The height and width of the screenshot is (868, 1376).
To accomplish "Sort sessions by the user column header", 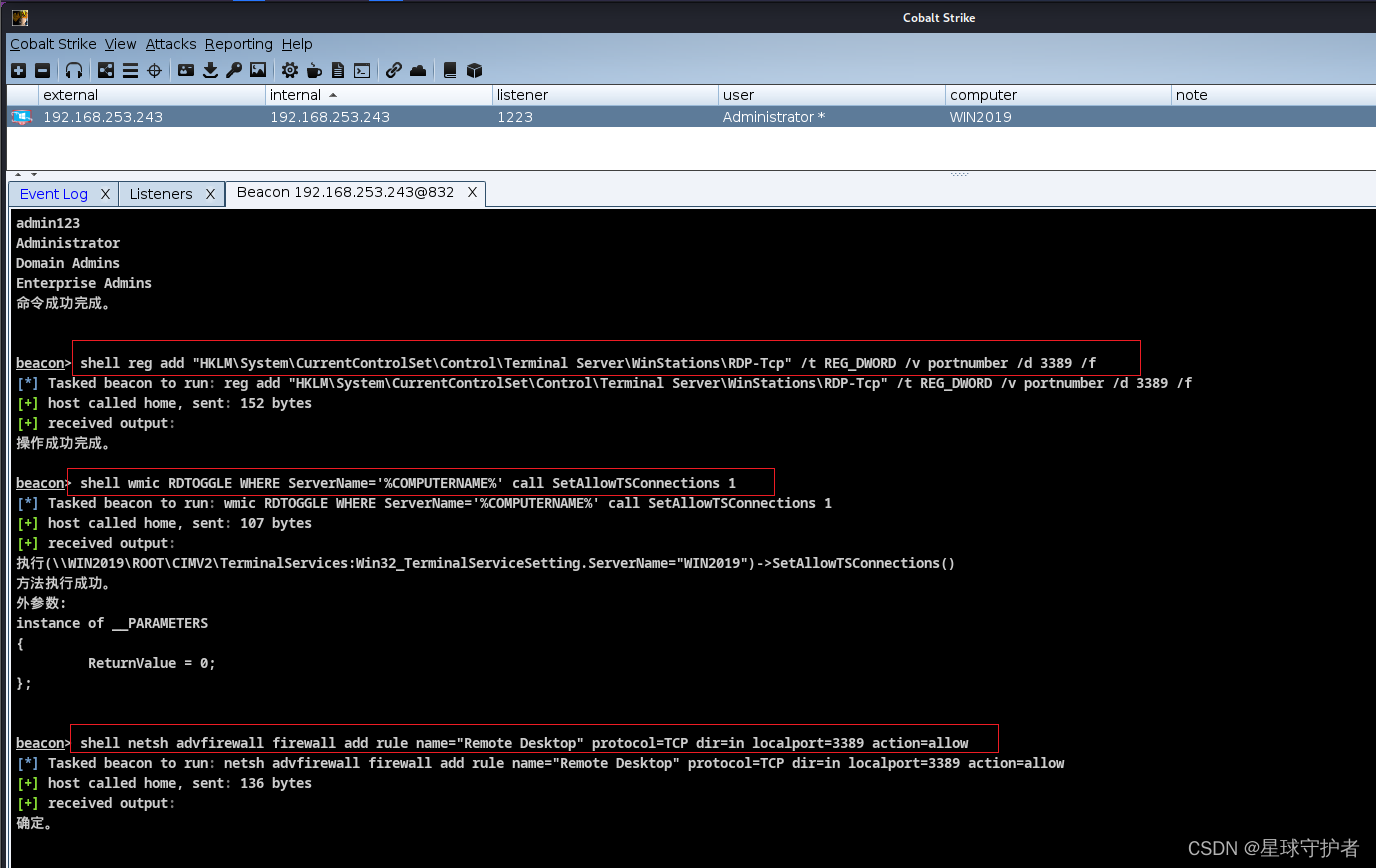I will coord(832,95).
